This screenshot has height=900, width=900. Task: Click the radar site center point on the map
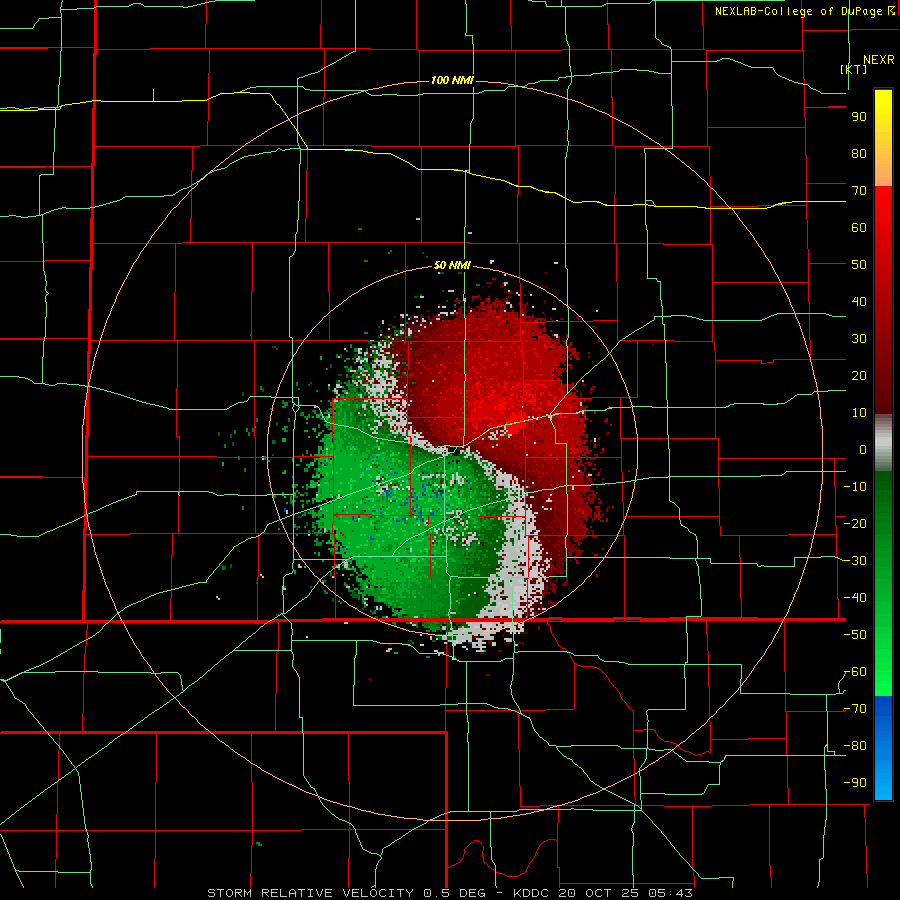click(454, 451)
